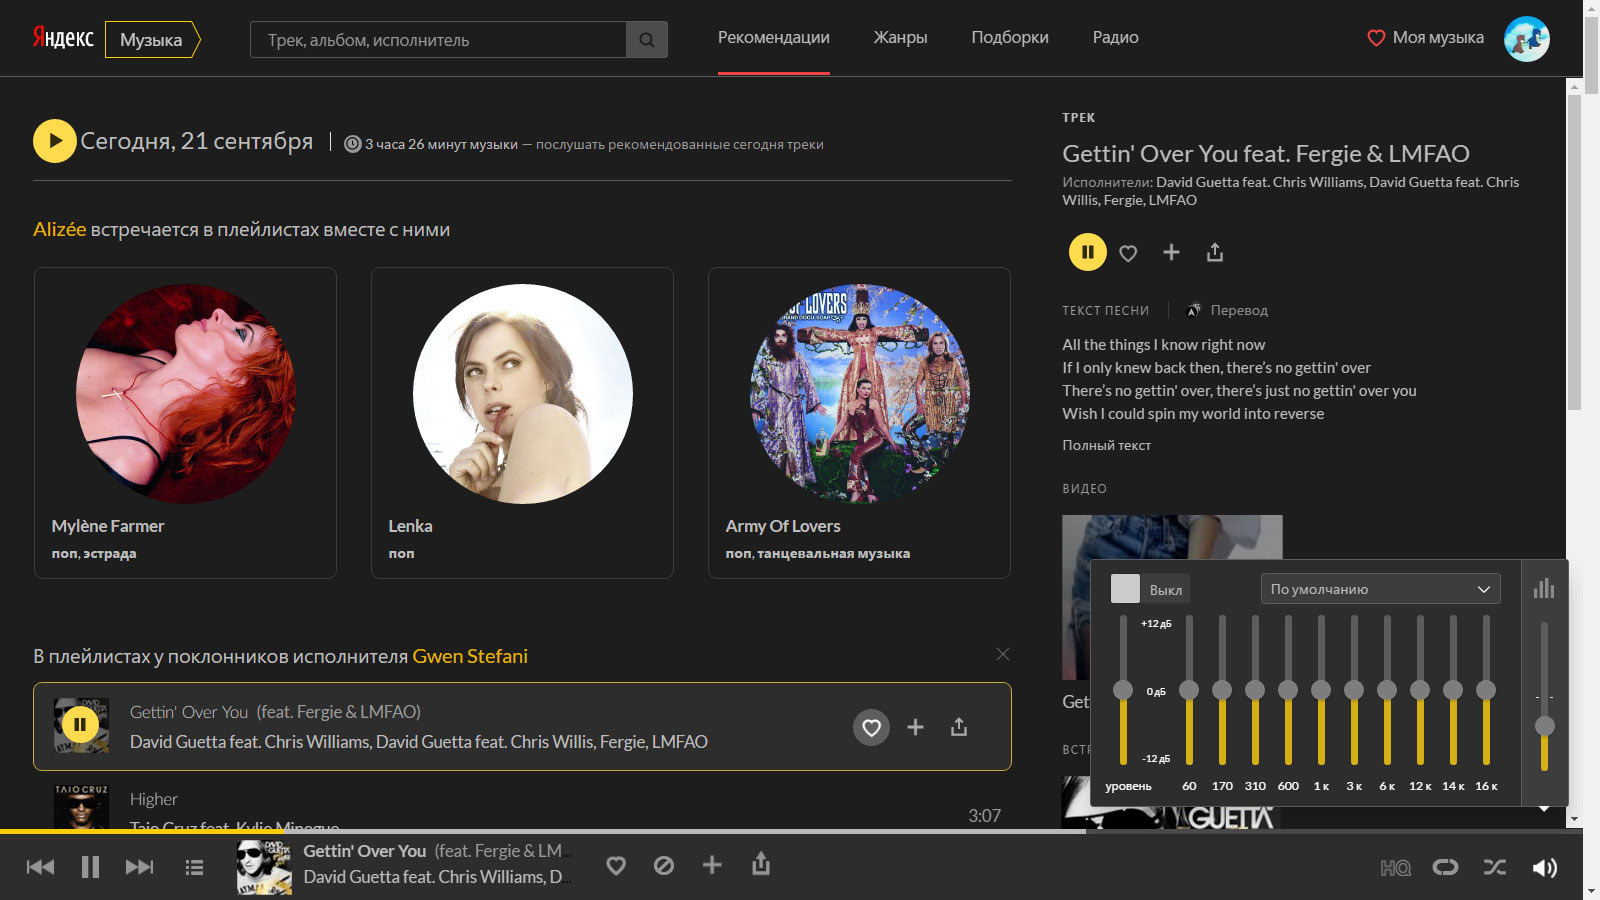The image size is (1600, 900).
Task: Open the user profile avatar
Action: coord(1527,39)
